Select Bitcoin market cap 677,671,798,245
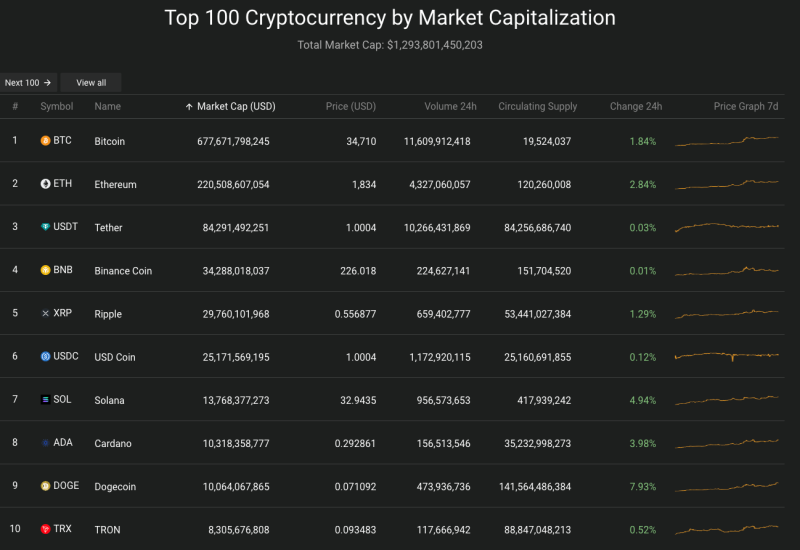This screenshot has width=800, height=550. point(233,141)
